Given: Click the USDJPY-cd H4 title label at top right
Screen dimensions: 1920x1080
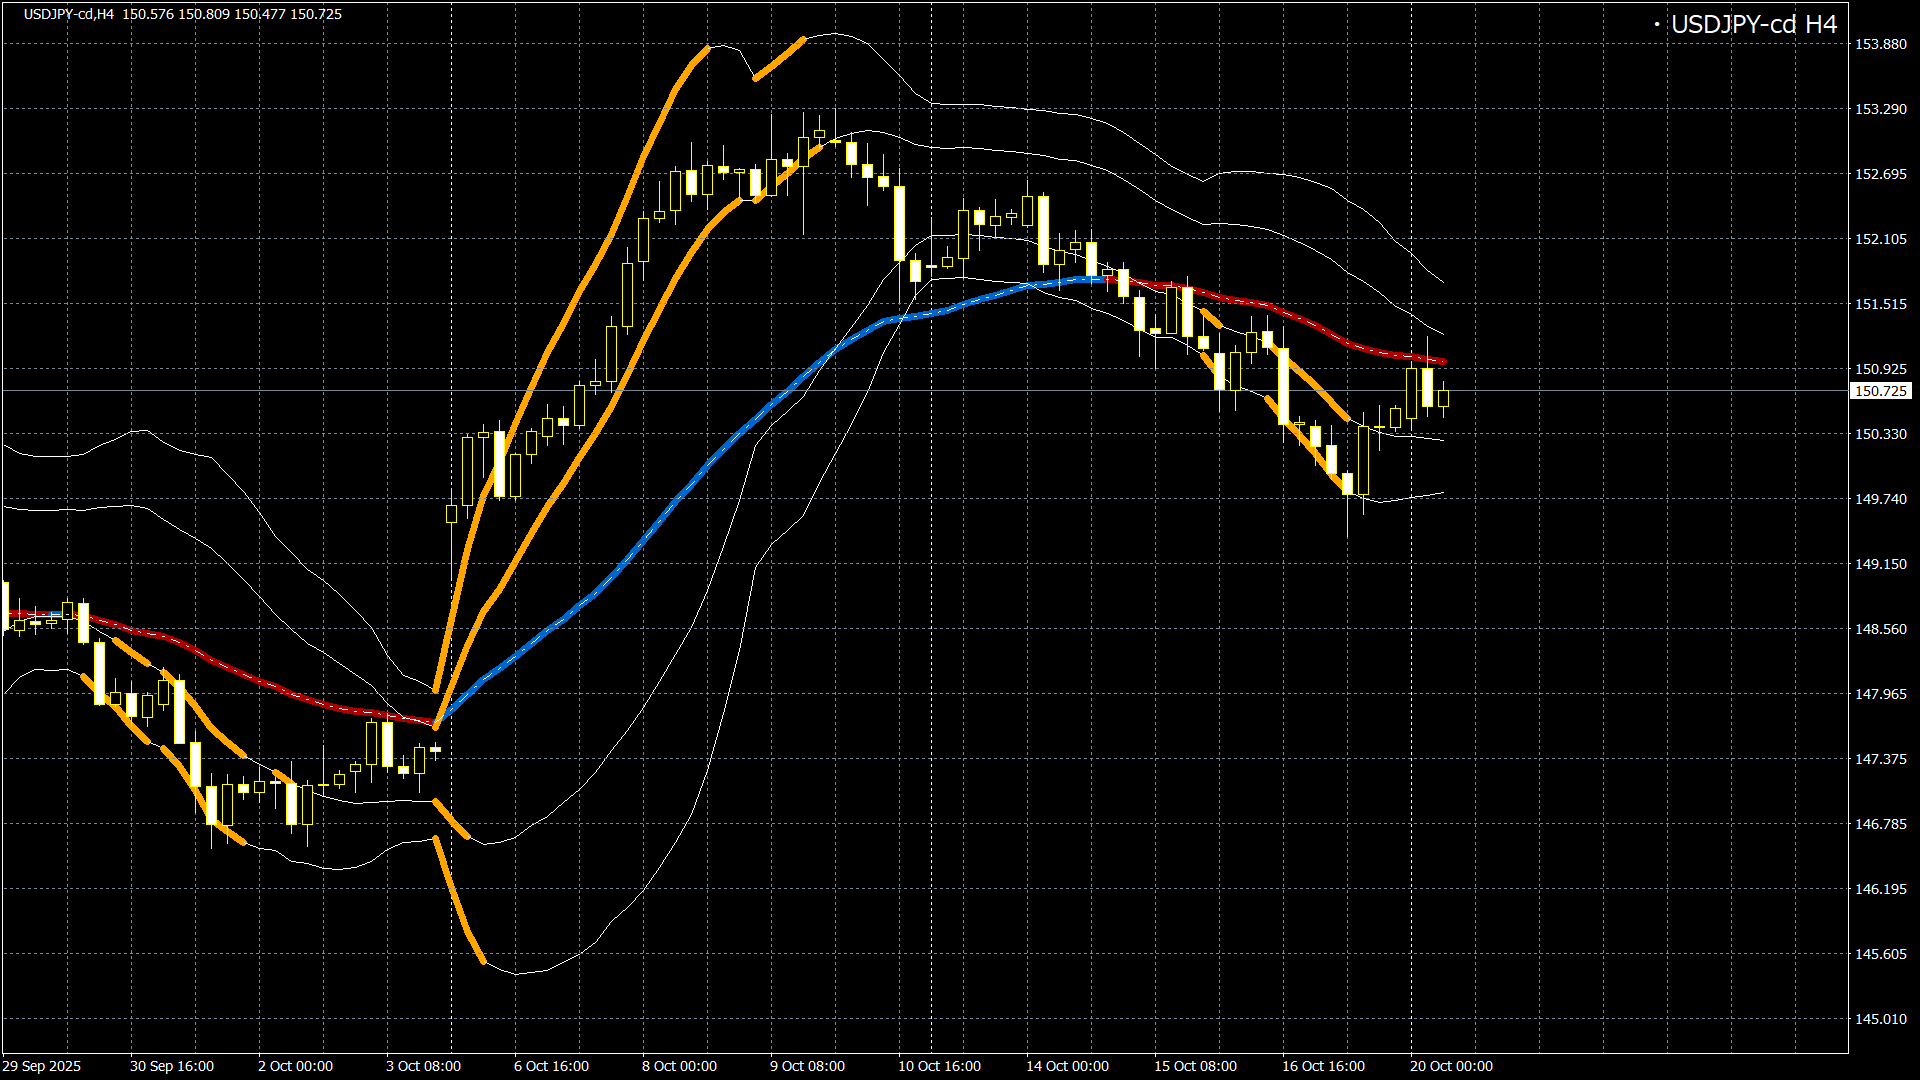Looking at the screenshot, I should 1753,25.
